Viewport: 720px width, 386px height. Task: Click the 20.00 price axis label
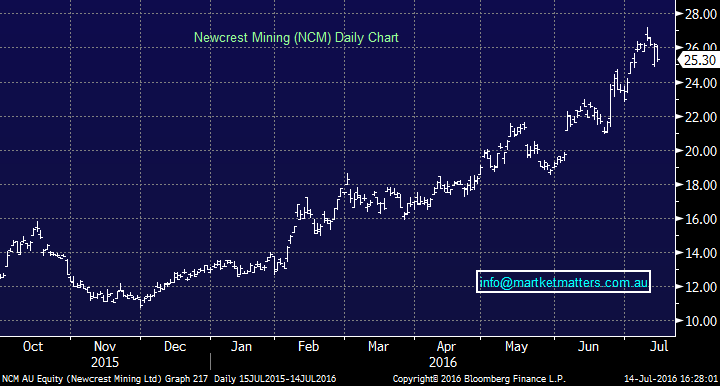pos(701,151)
